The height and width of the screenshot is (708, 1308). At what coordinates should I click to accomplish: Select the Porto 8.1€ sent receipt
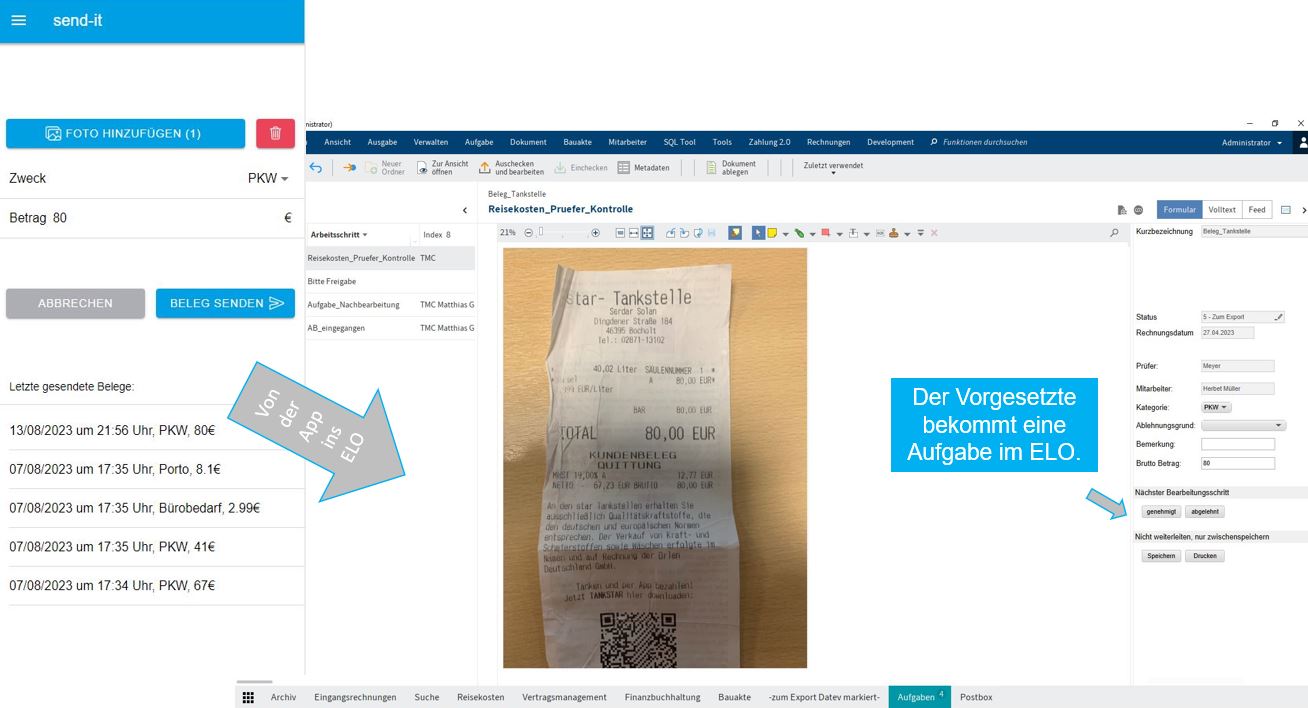[x=152, y=469]
